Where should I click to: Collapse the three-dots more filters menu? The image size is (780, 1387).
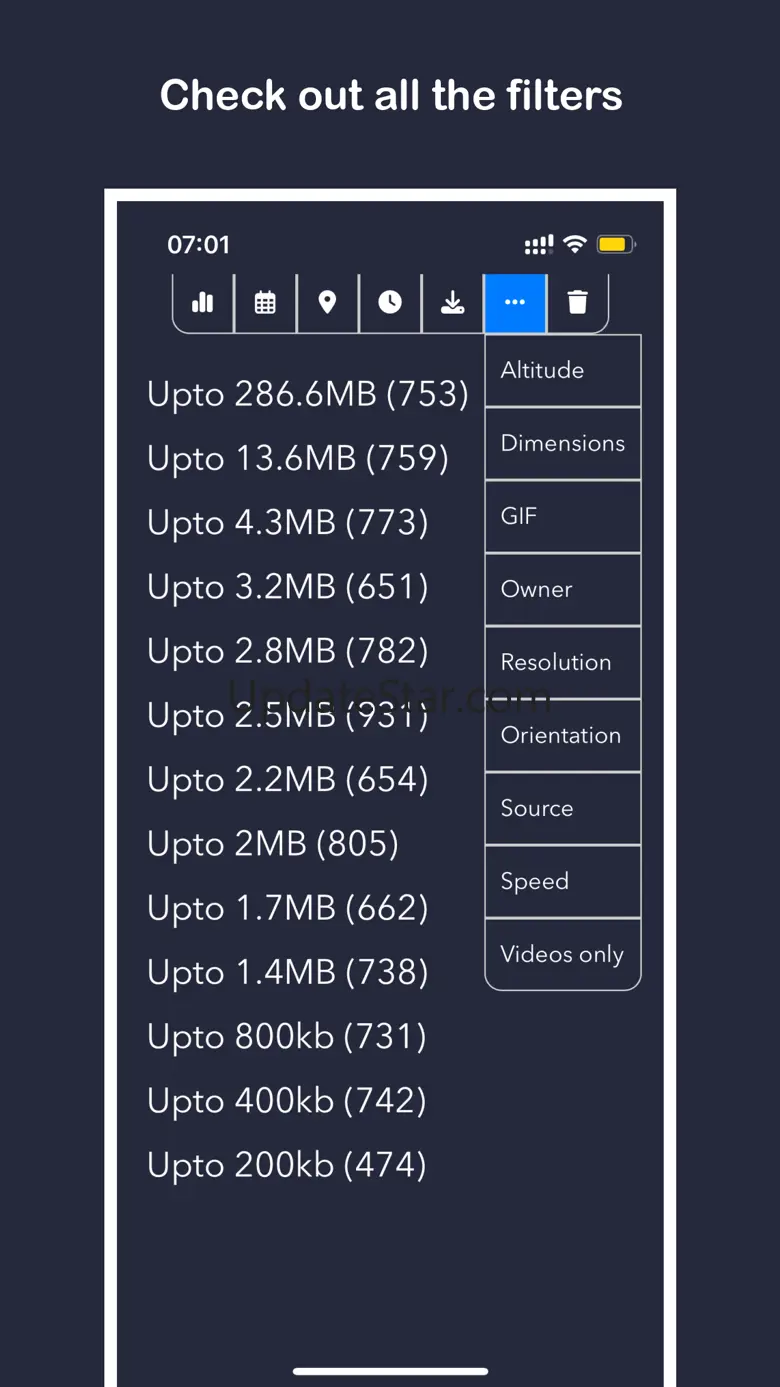[515, 303]
